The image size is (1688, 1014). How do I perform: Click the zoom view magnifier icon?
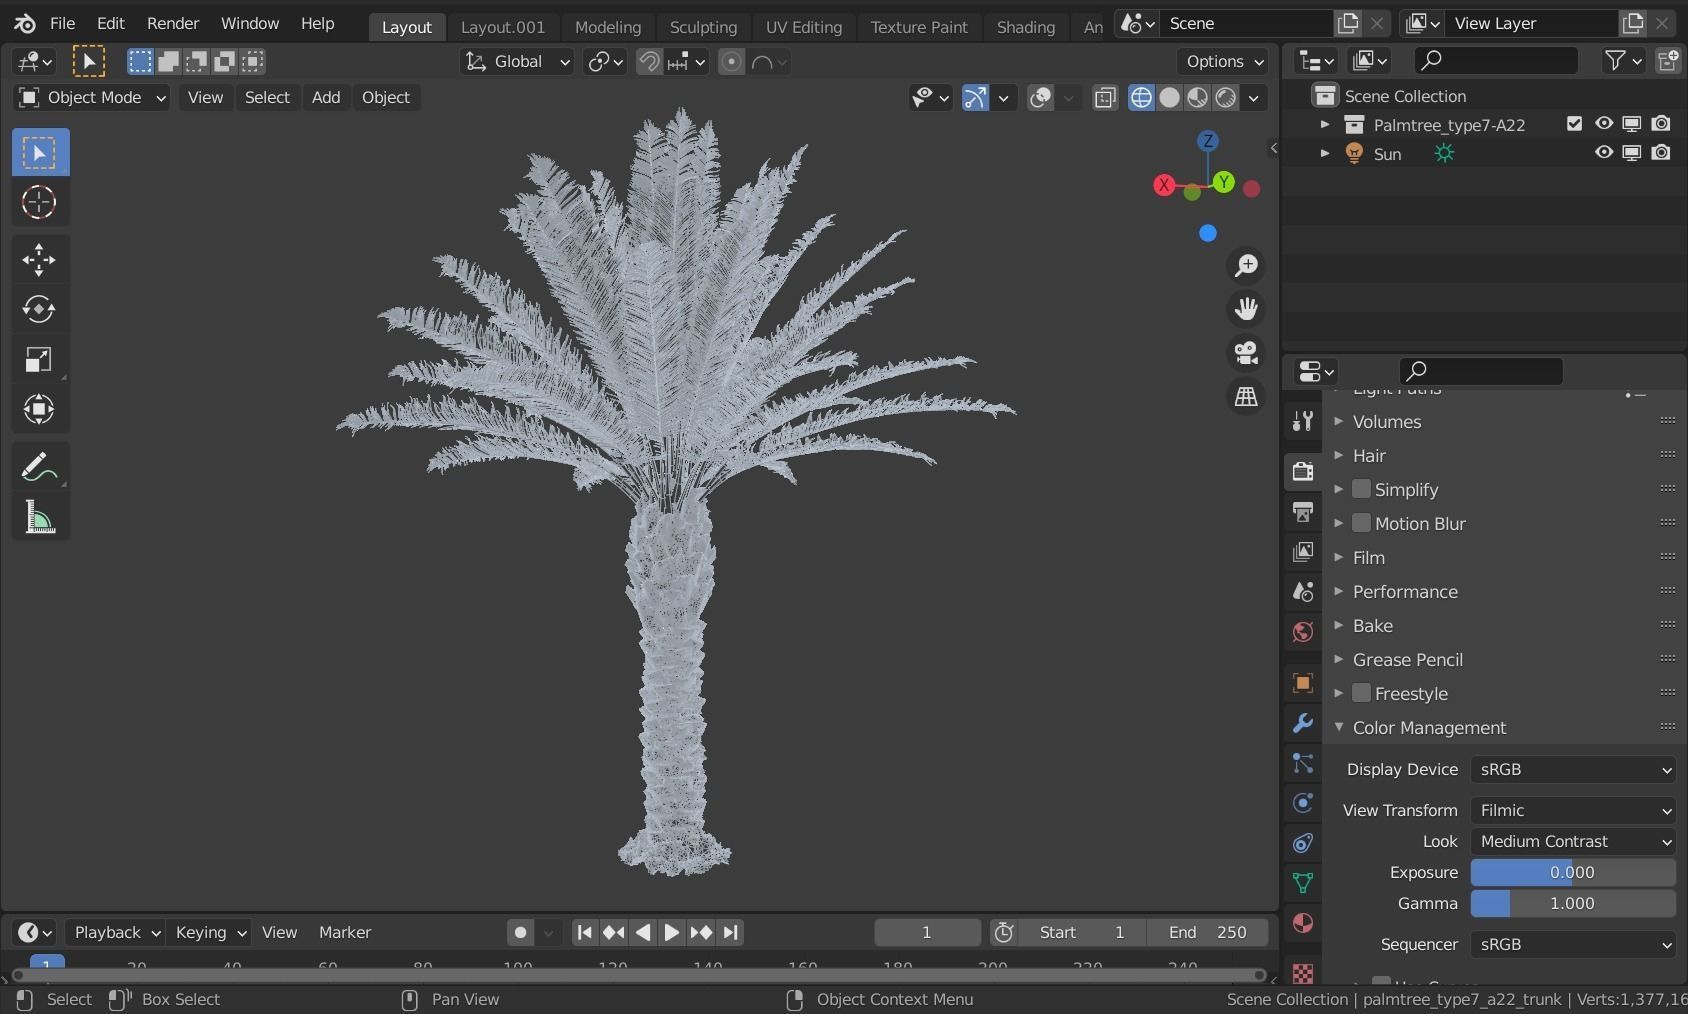(1246, 266)
